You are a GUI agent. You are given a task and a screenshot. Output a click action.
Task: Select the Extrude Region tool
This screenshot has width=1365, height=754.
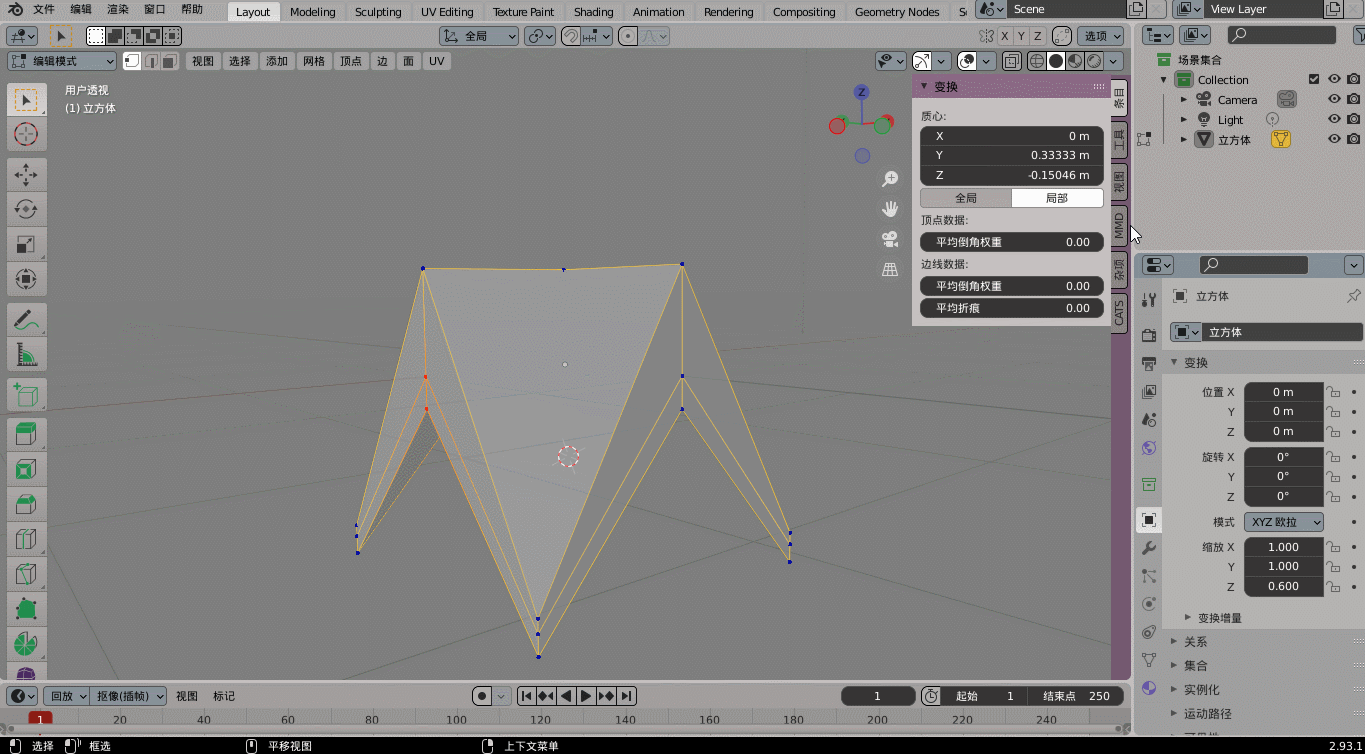(27, 435)
